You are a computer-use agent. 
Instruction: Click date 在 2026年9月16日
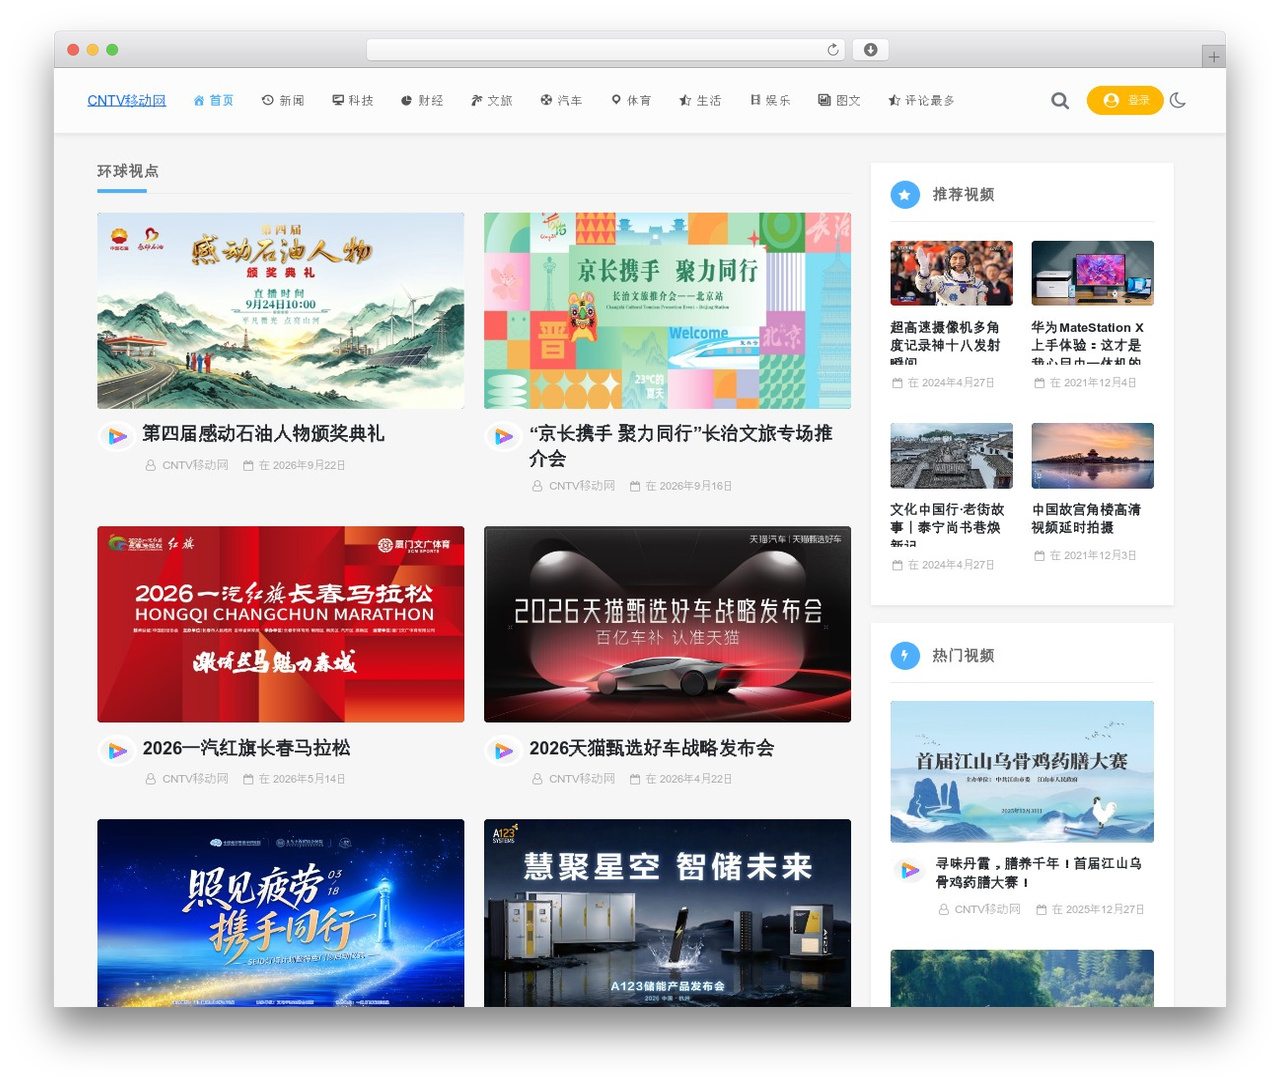(688, 486)
